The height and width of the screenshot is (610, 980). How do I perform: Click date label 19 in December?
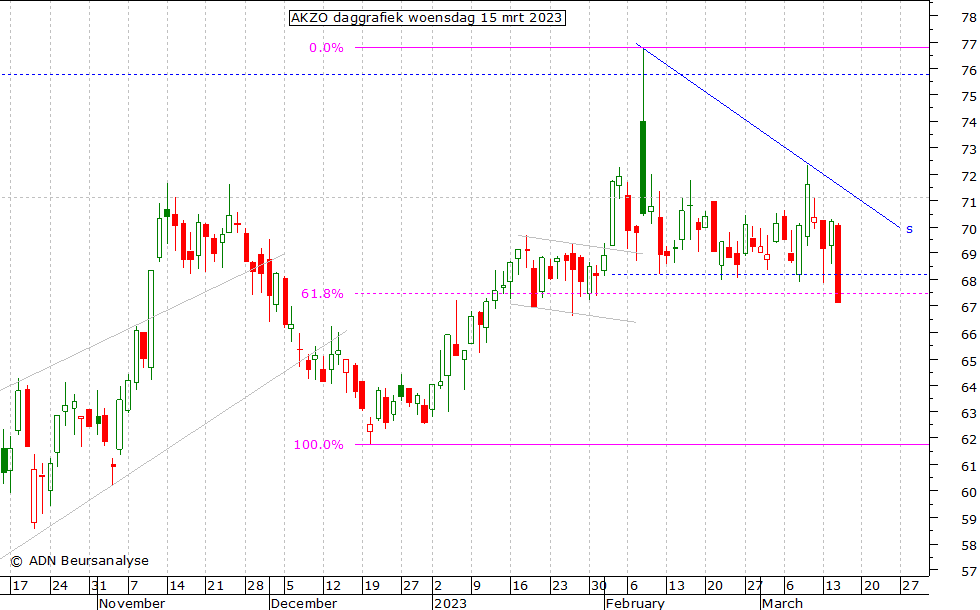[372, 586]
